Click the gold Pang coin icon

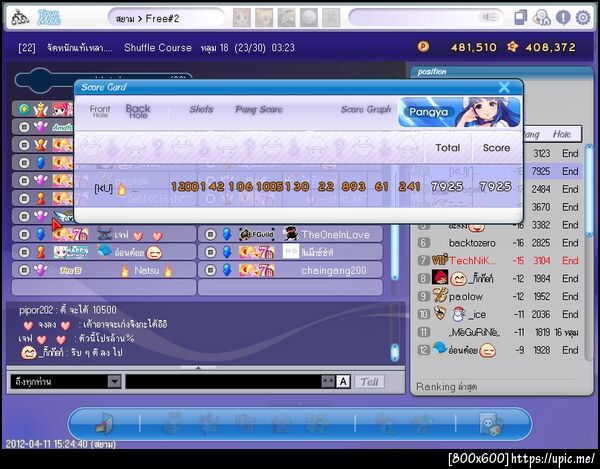(423, 47)
